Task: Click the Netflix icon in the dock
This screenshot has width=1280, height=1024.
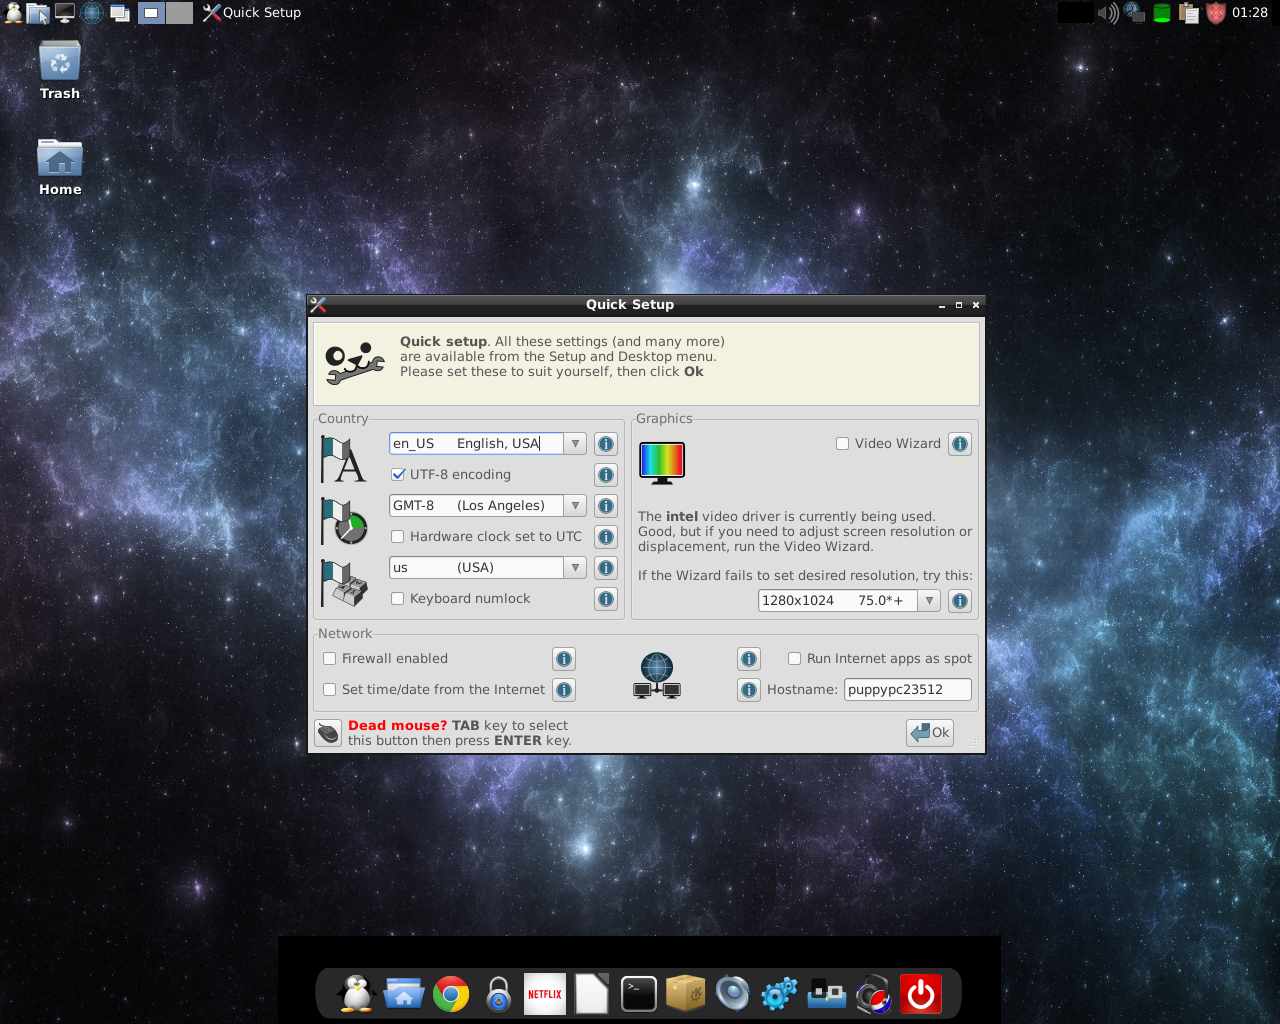Action: click(545, 994)
